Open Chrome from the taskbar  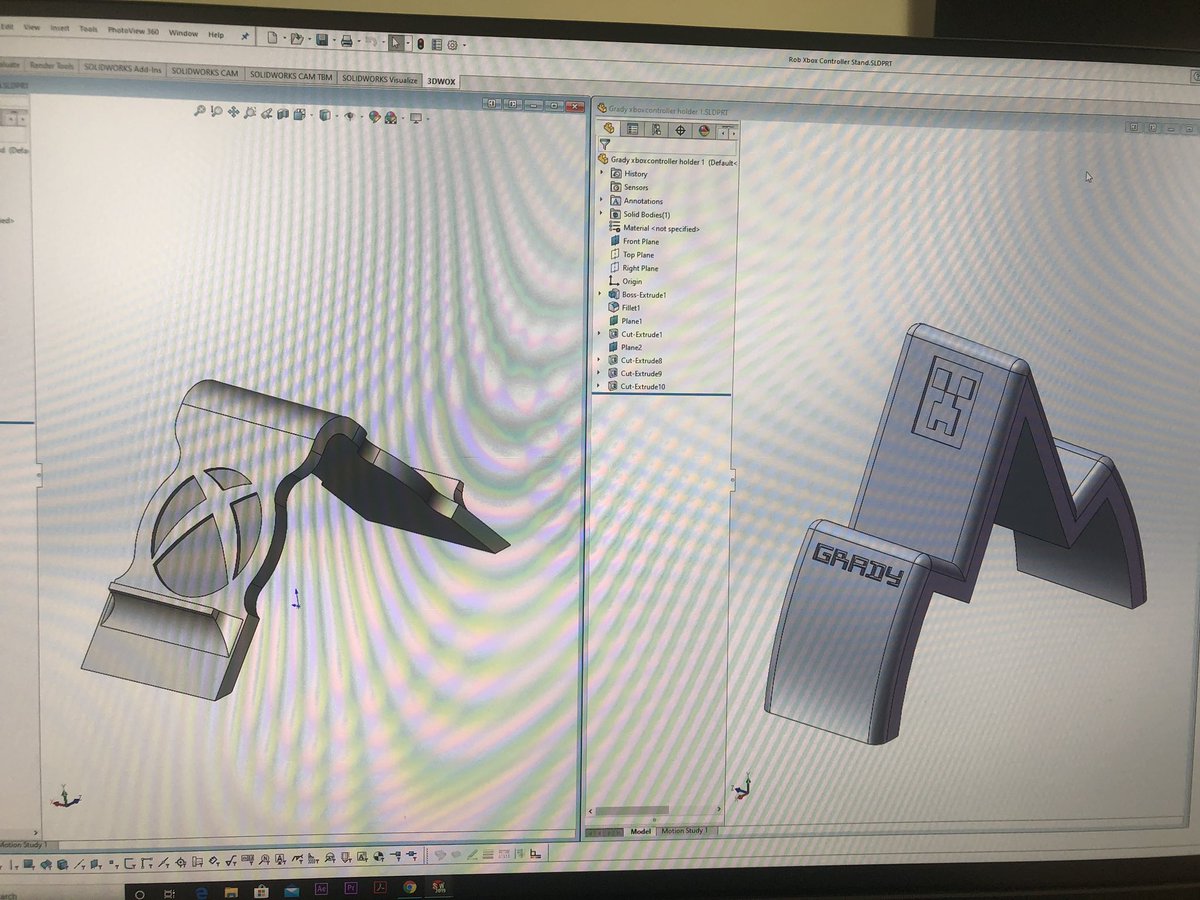(x=410, y=887)
